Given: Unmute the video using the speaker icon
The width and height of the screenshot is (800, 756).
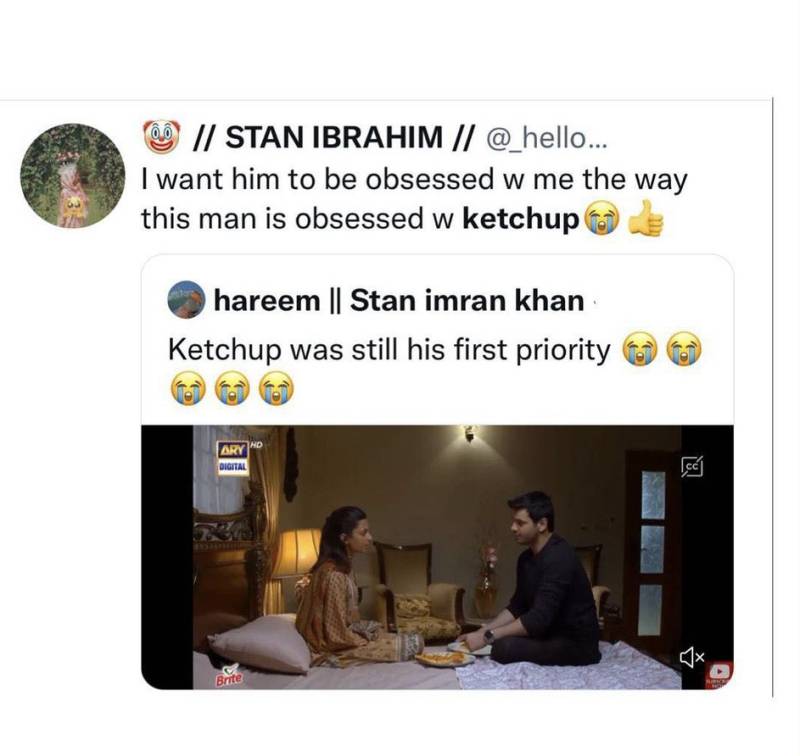Looking at the screenshot, I should tap(692, 656).
